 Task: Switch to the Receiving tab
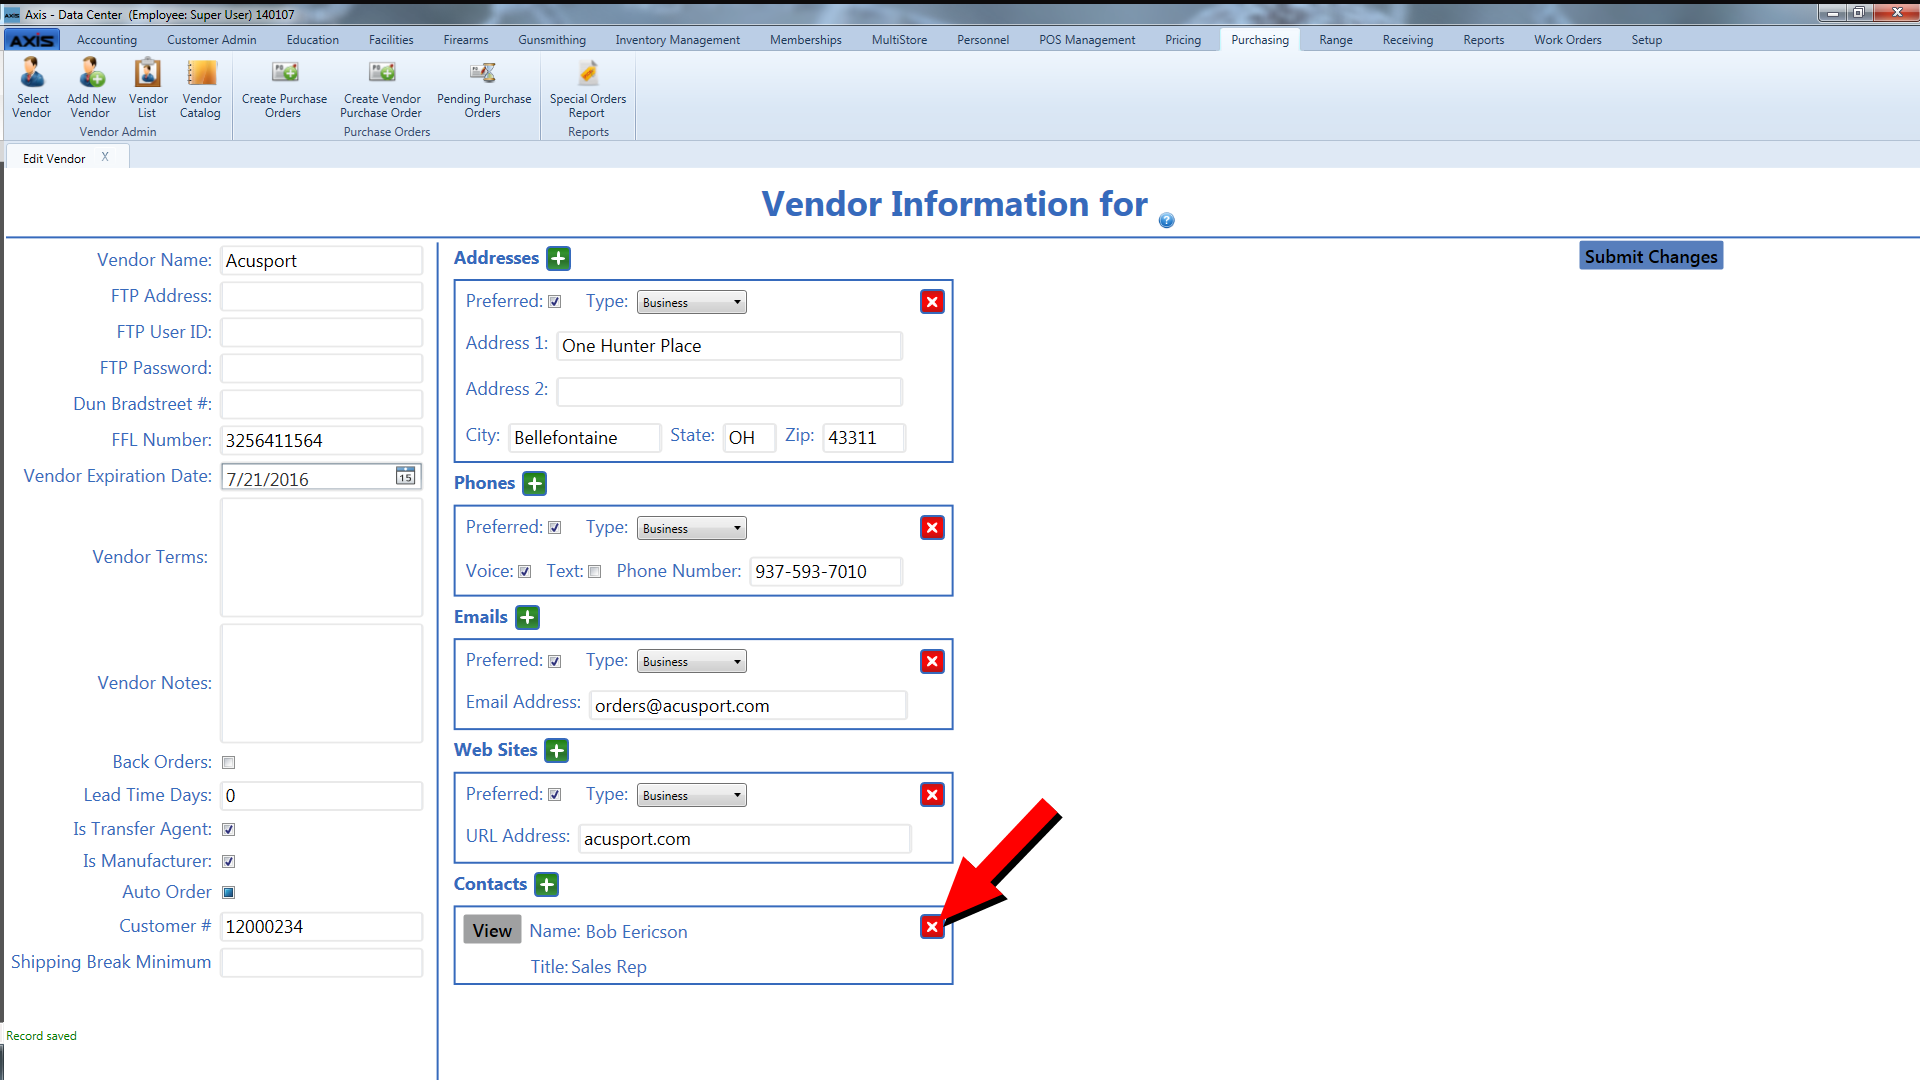click(1407, 40)
